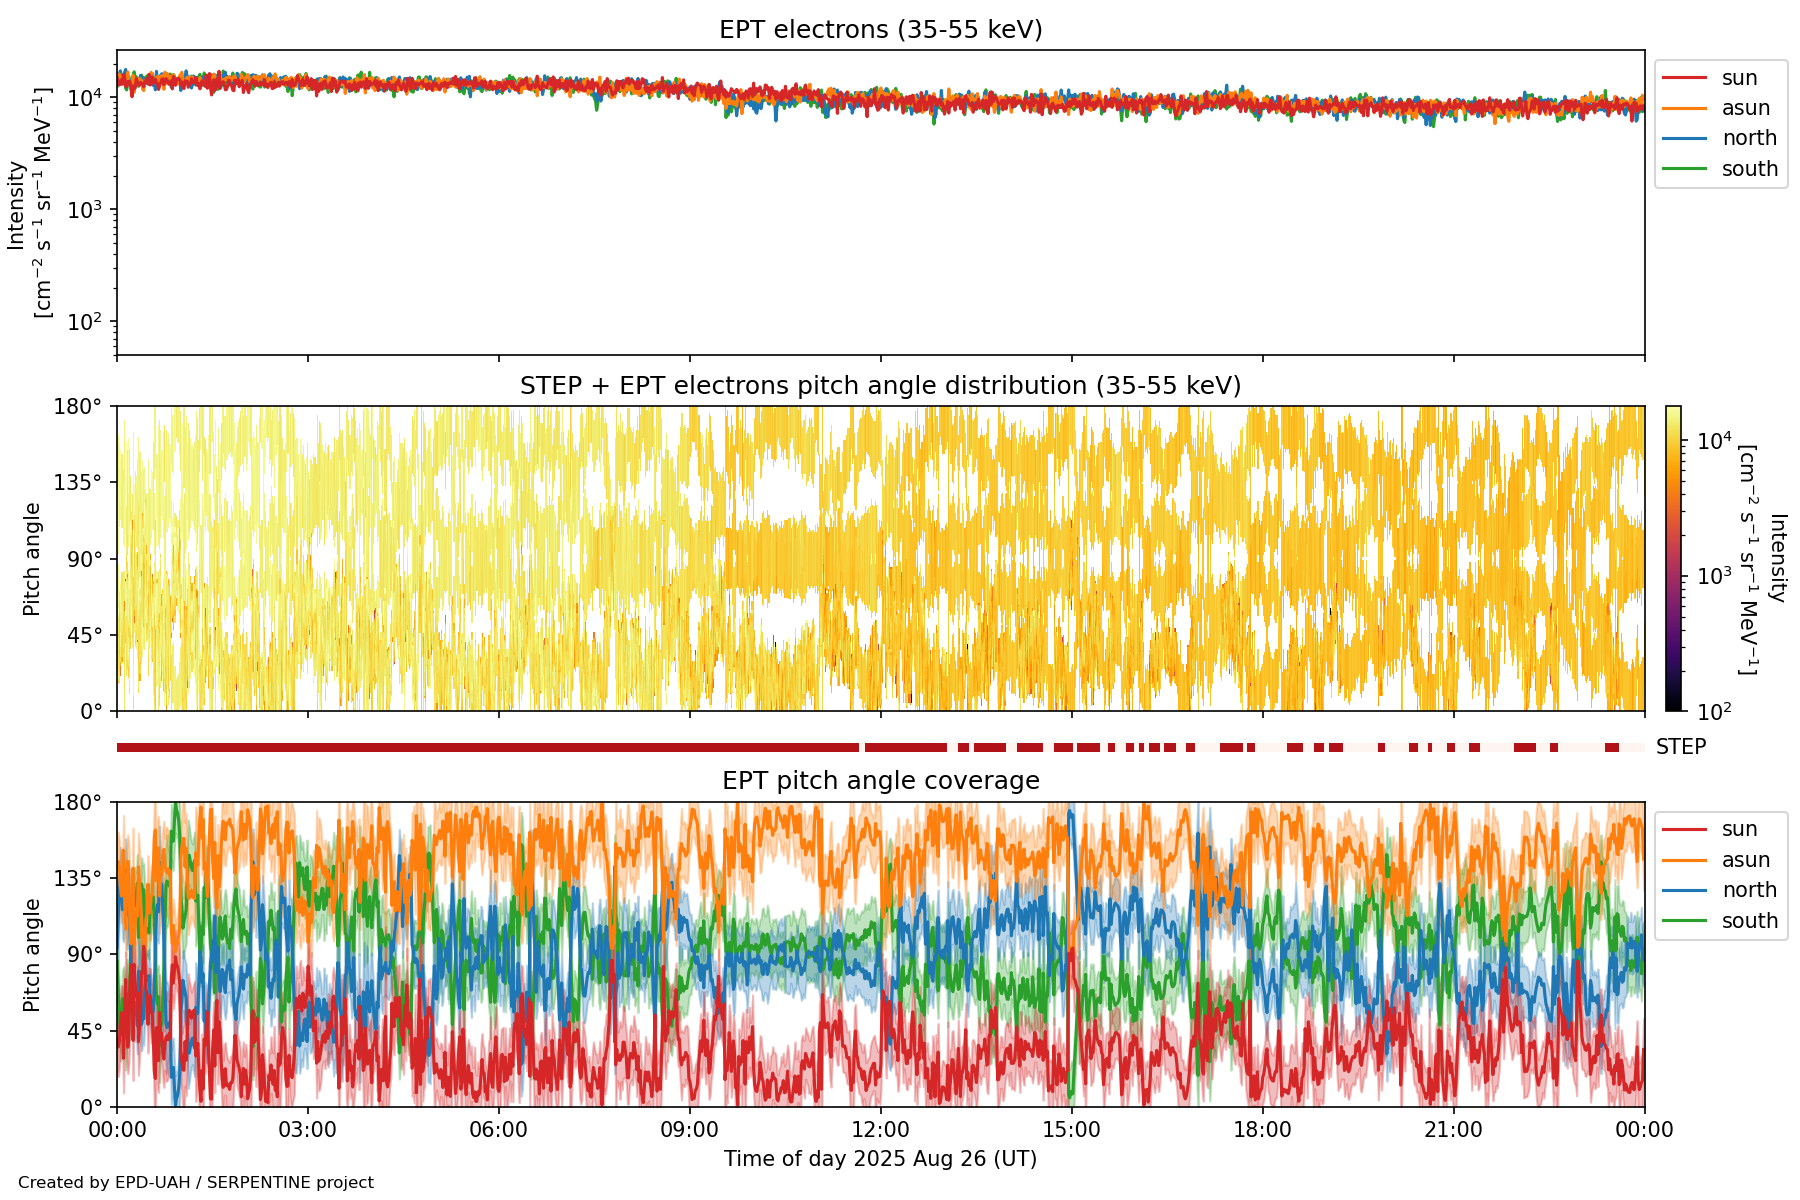Click the intensity colorbar beside the pitch angle distribution

[1673, 558]
